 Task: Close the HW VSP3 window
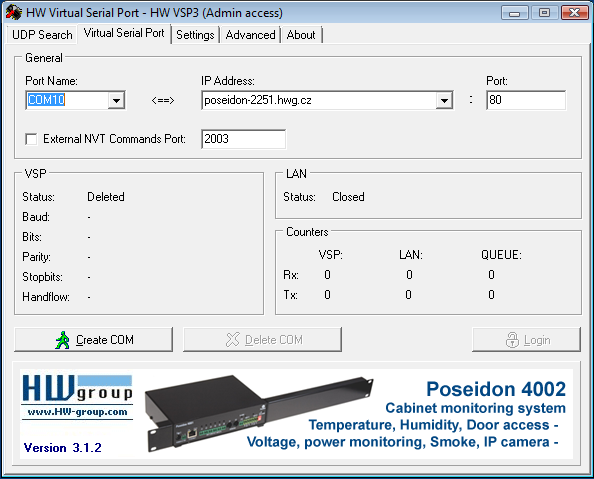click(x=574, y=13)
